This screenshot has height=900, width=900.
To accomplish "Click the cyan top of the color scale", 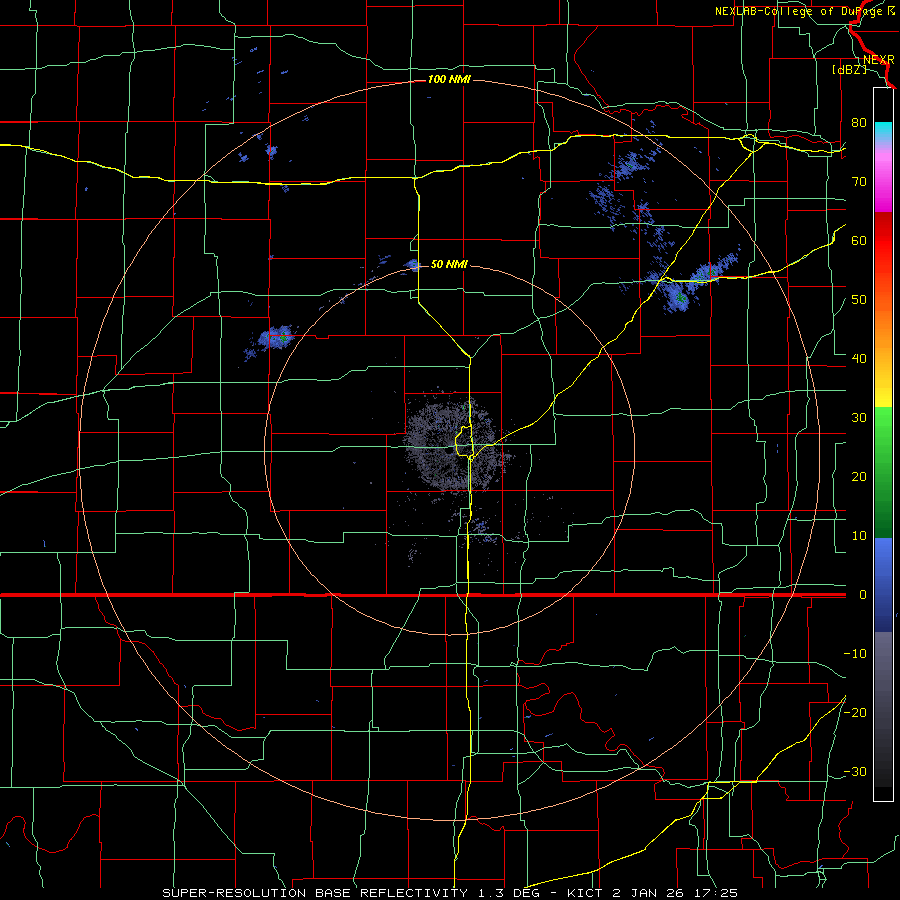I will 883,130.
